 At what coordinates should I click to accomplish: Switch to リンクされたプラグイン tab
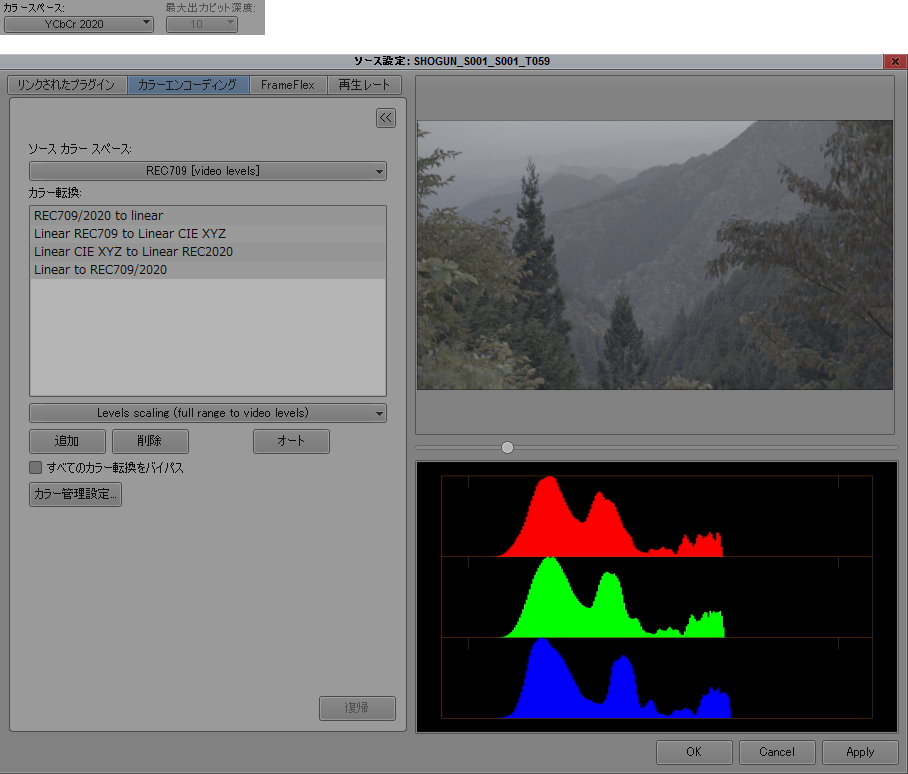pos(67,85)
